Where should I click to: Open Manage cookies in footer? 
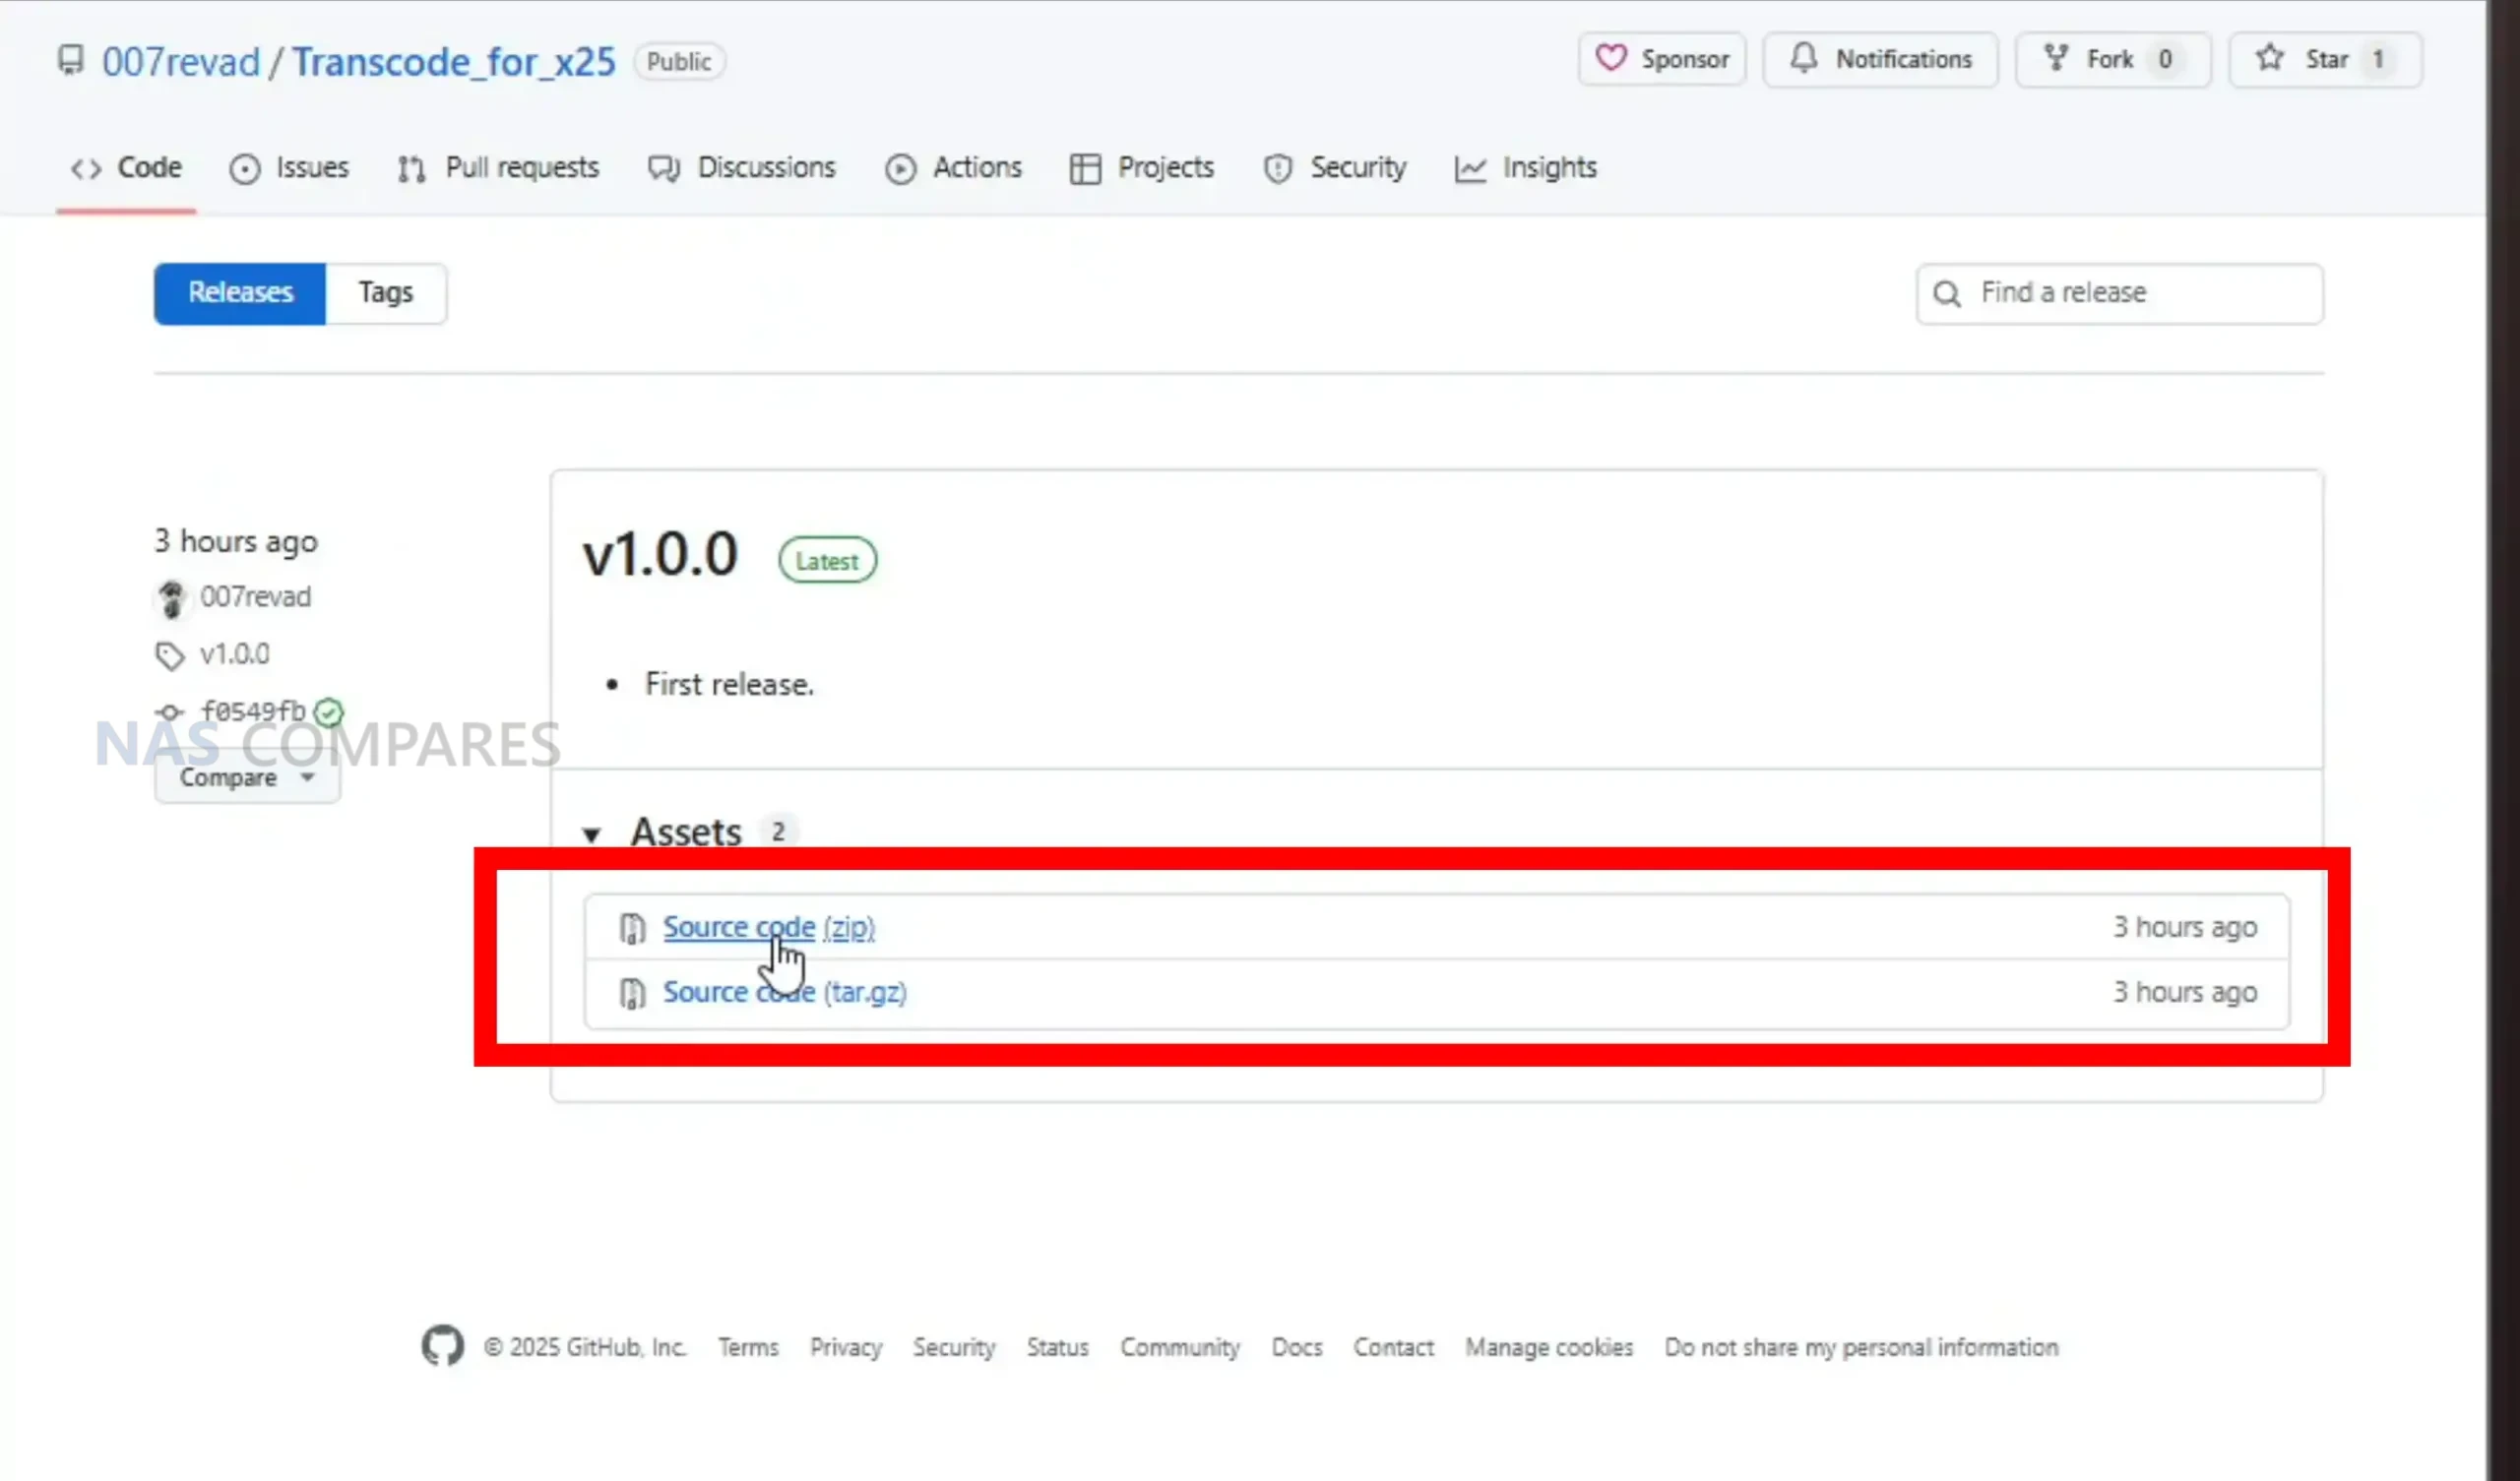click(x=1549, y=1347)
